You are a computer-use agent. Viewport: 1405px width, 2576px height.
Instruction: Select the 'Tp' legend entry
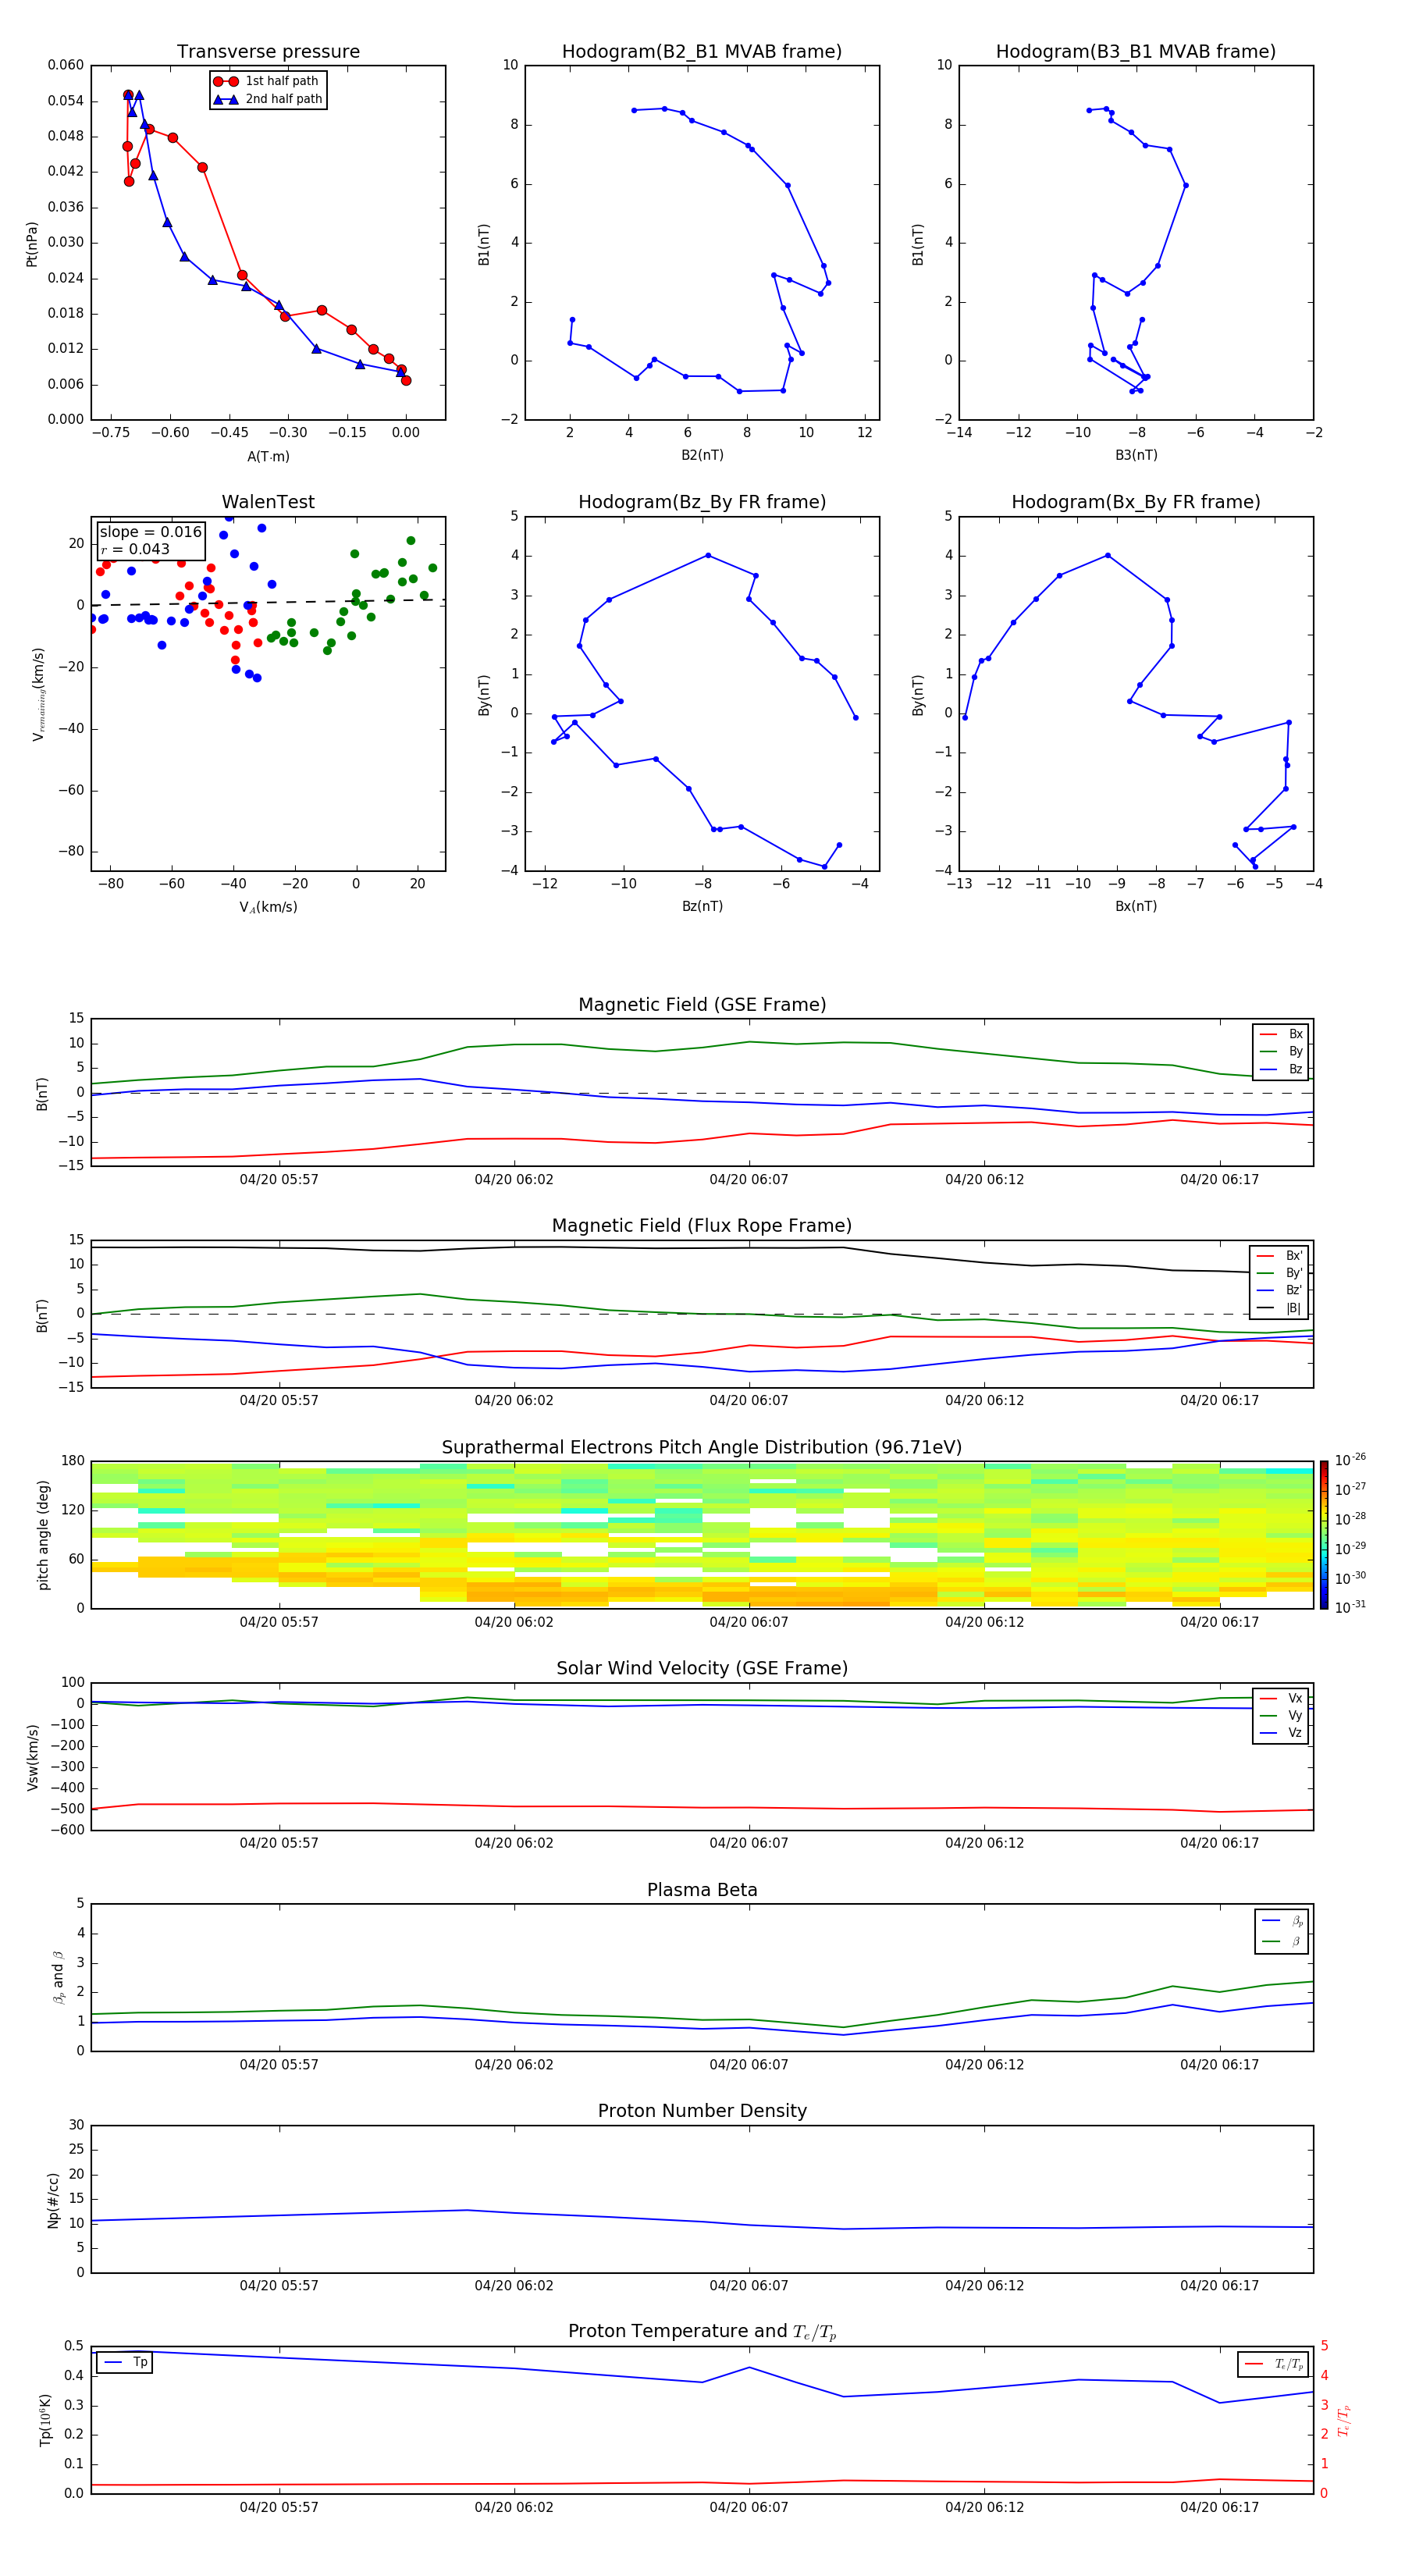click(x=125, y=2362)
